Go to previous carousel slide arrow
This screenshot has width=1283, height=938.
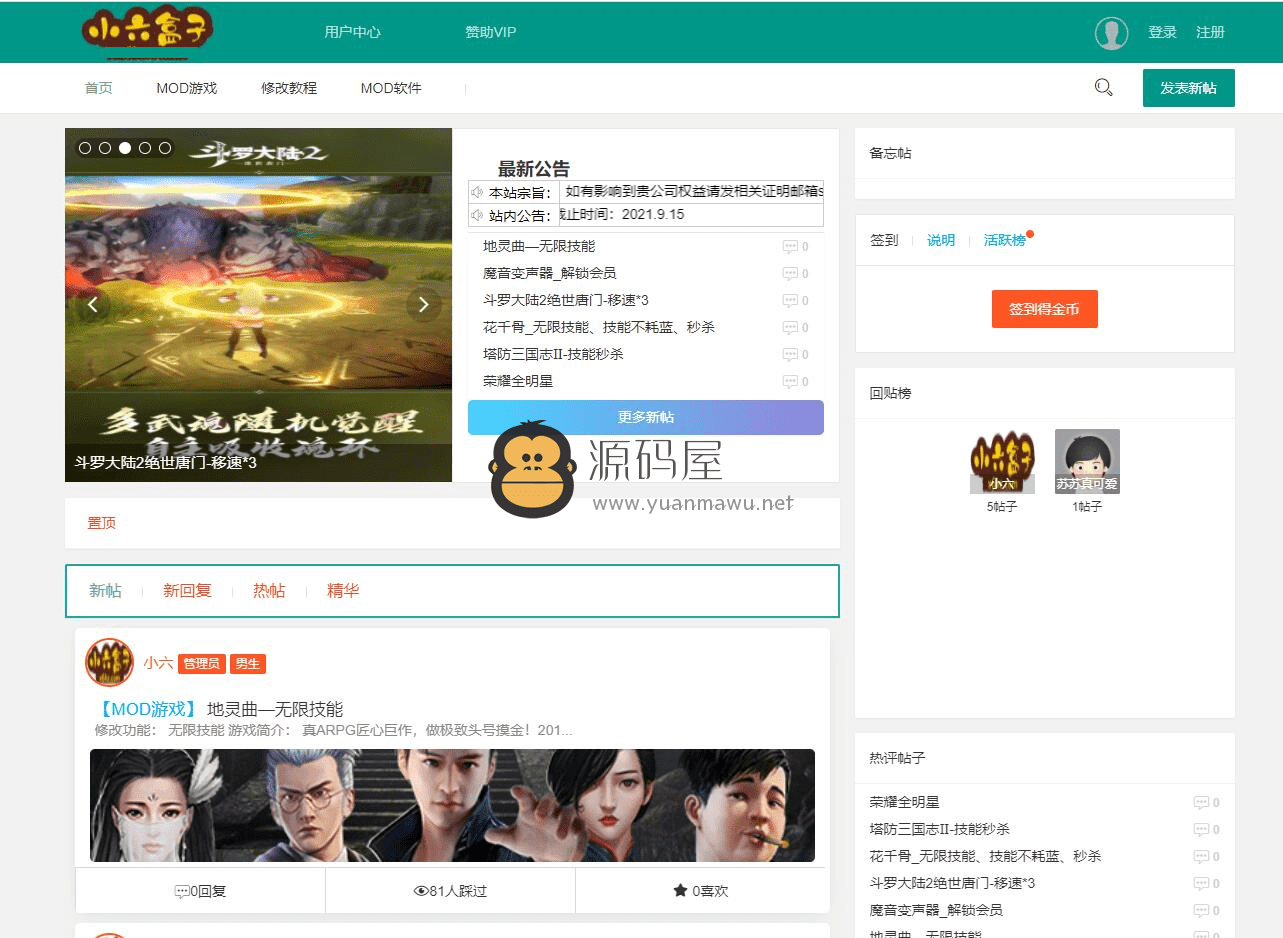tap(93, 304)
